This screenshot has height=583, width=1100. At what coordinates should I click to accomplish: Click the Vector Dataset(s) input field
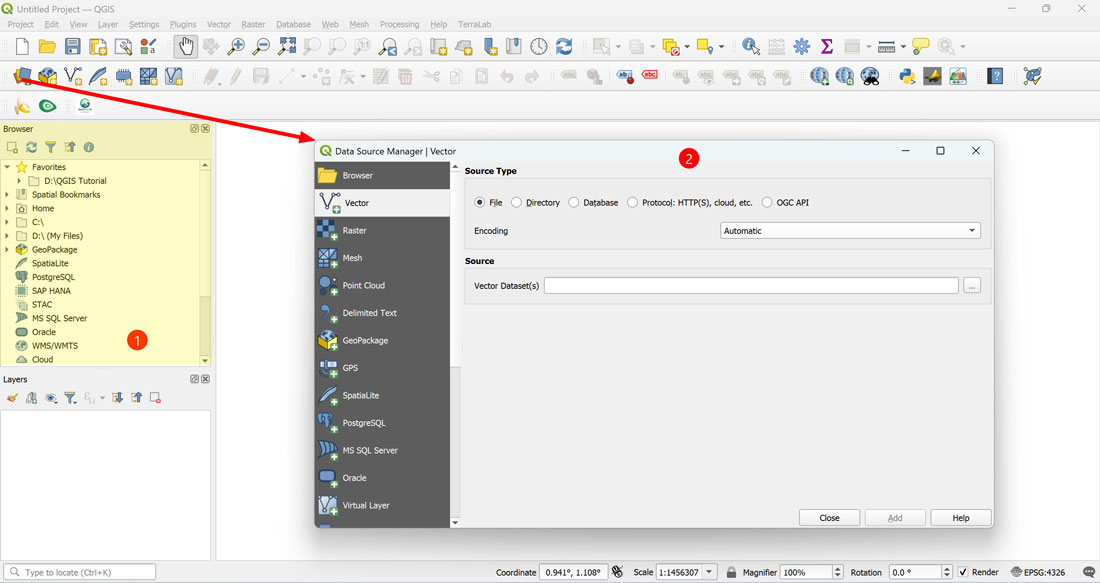[751, 286]
